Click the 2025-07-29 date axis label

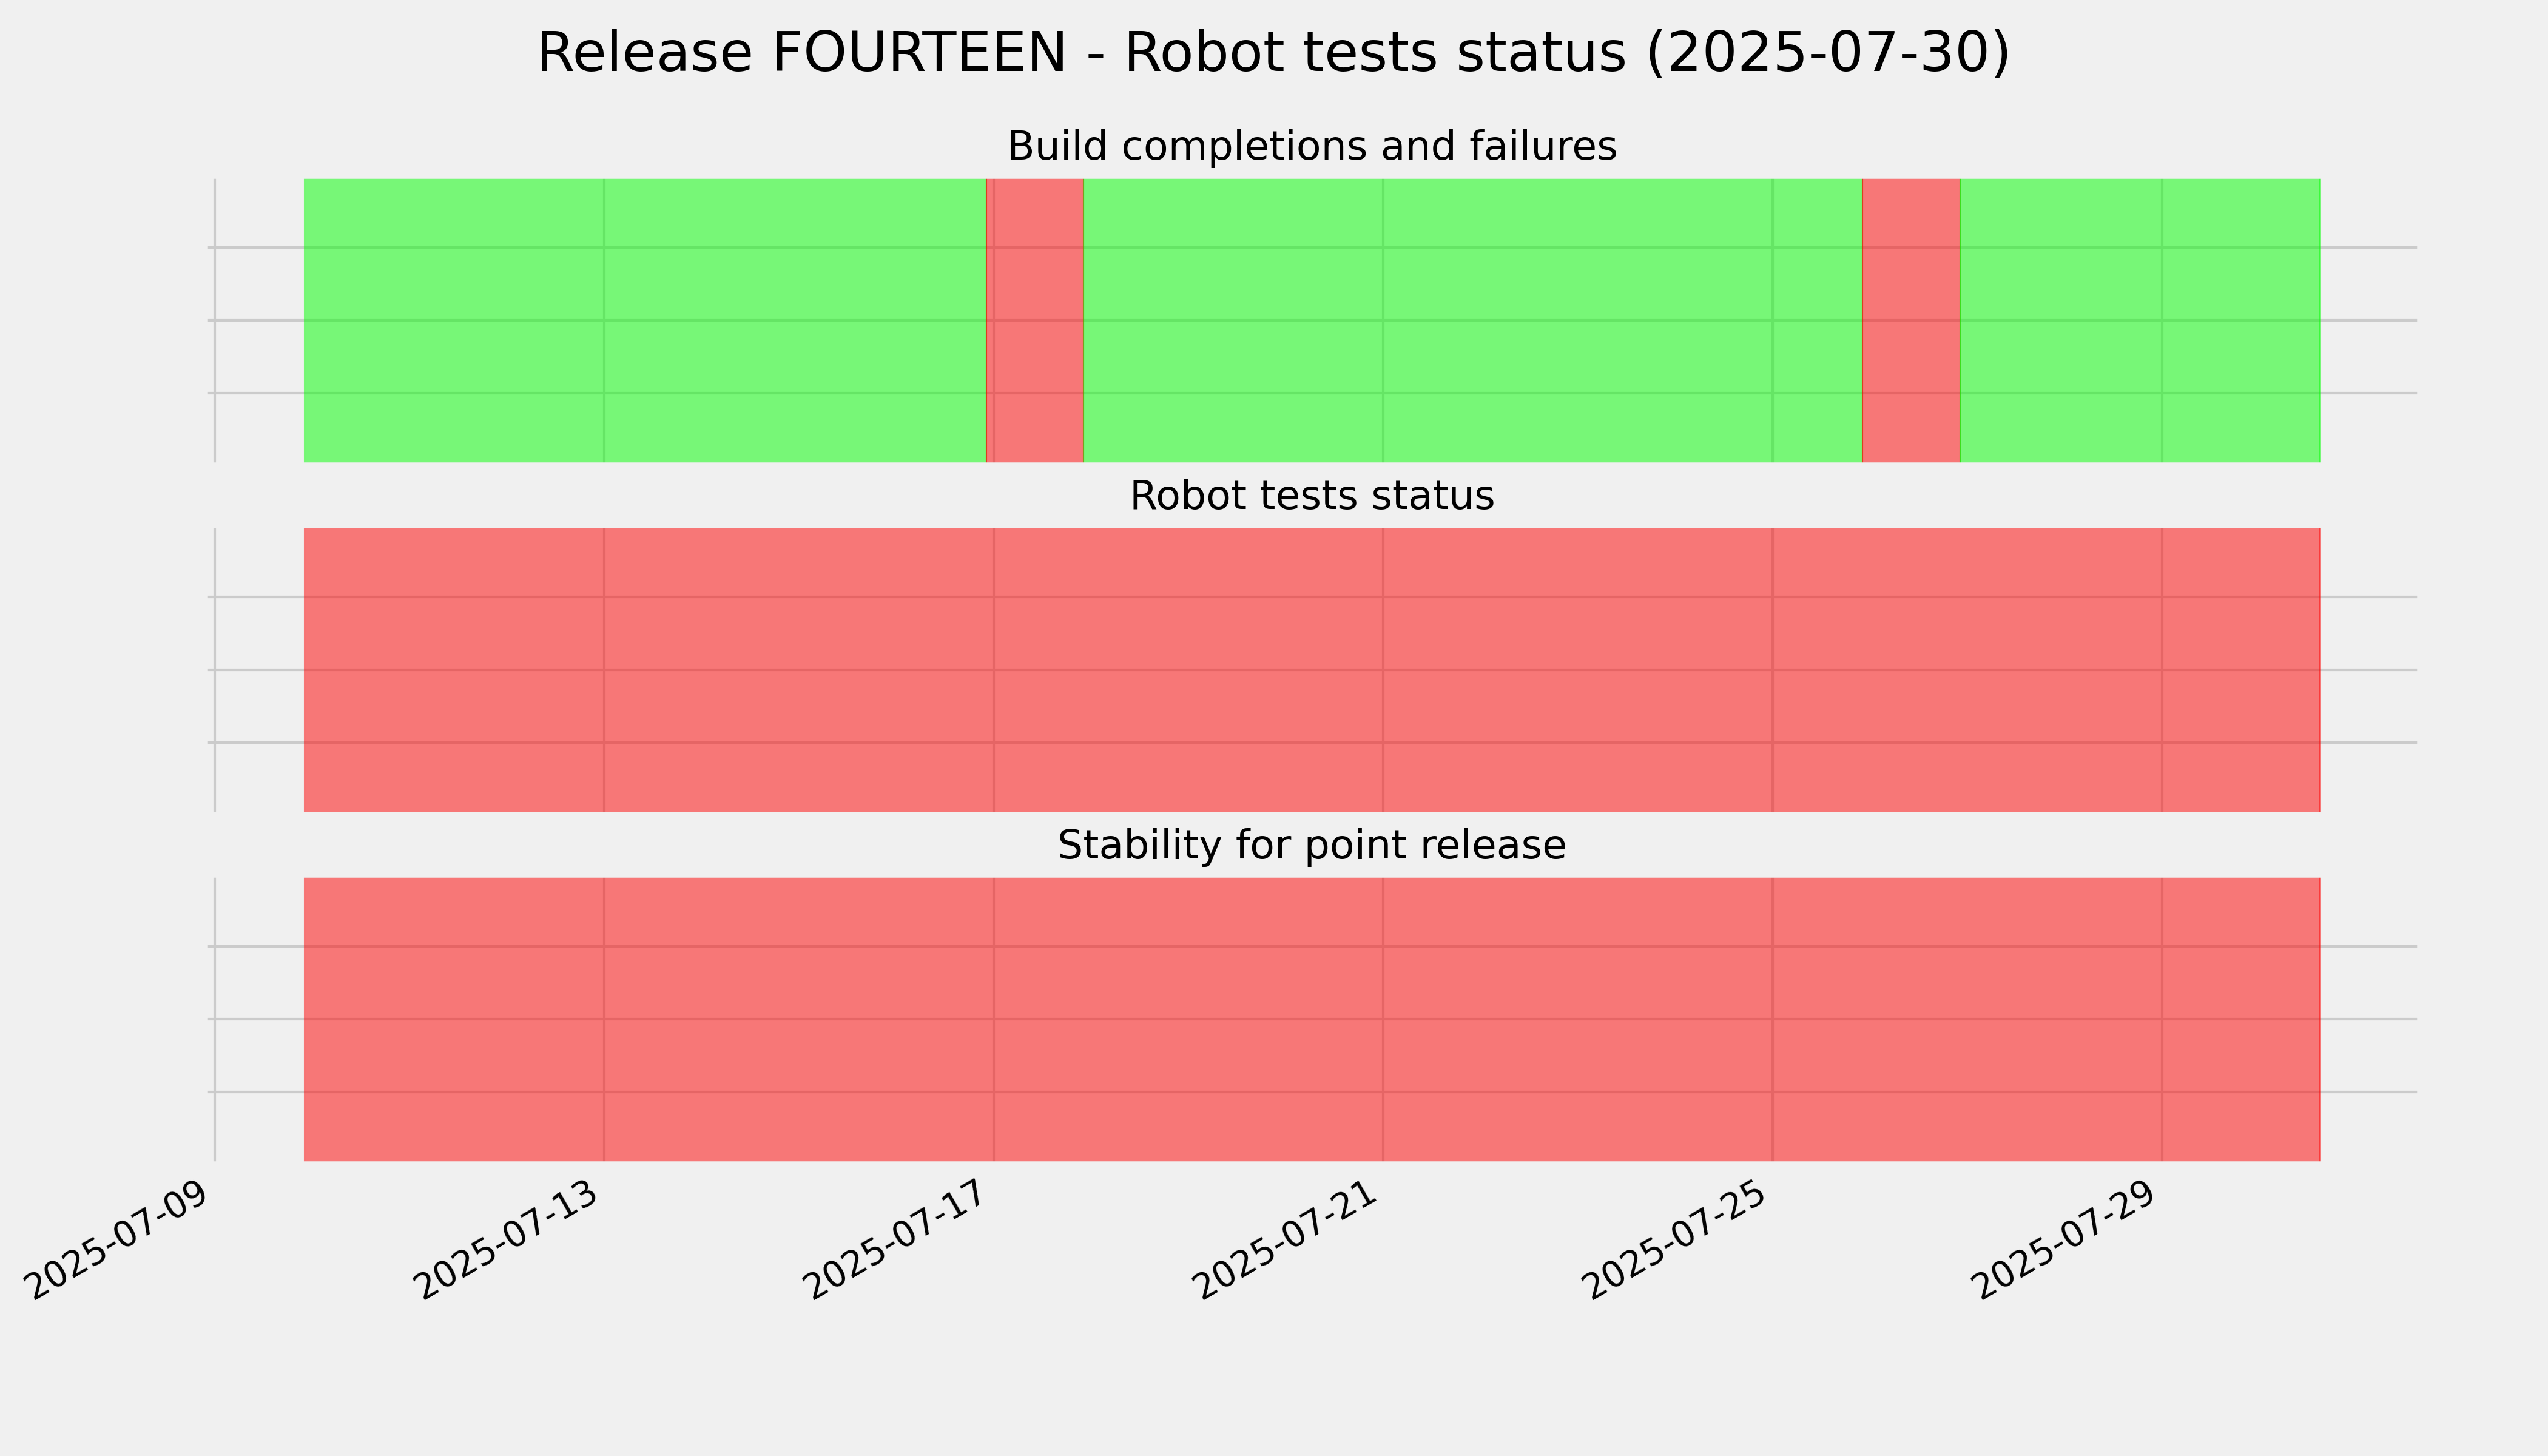pos(2067,1240)
